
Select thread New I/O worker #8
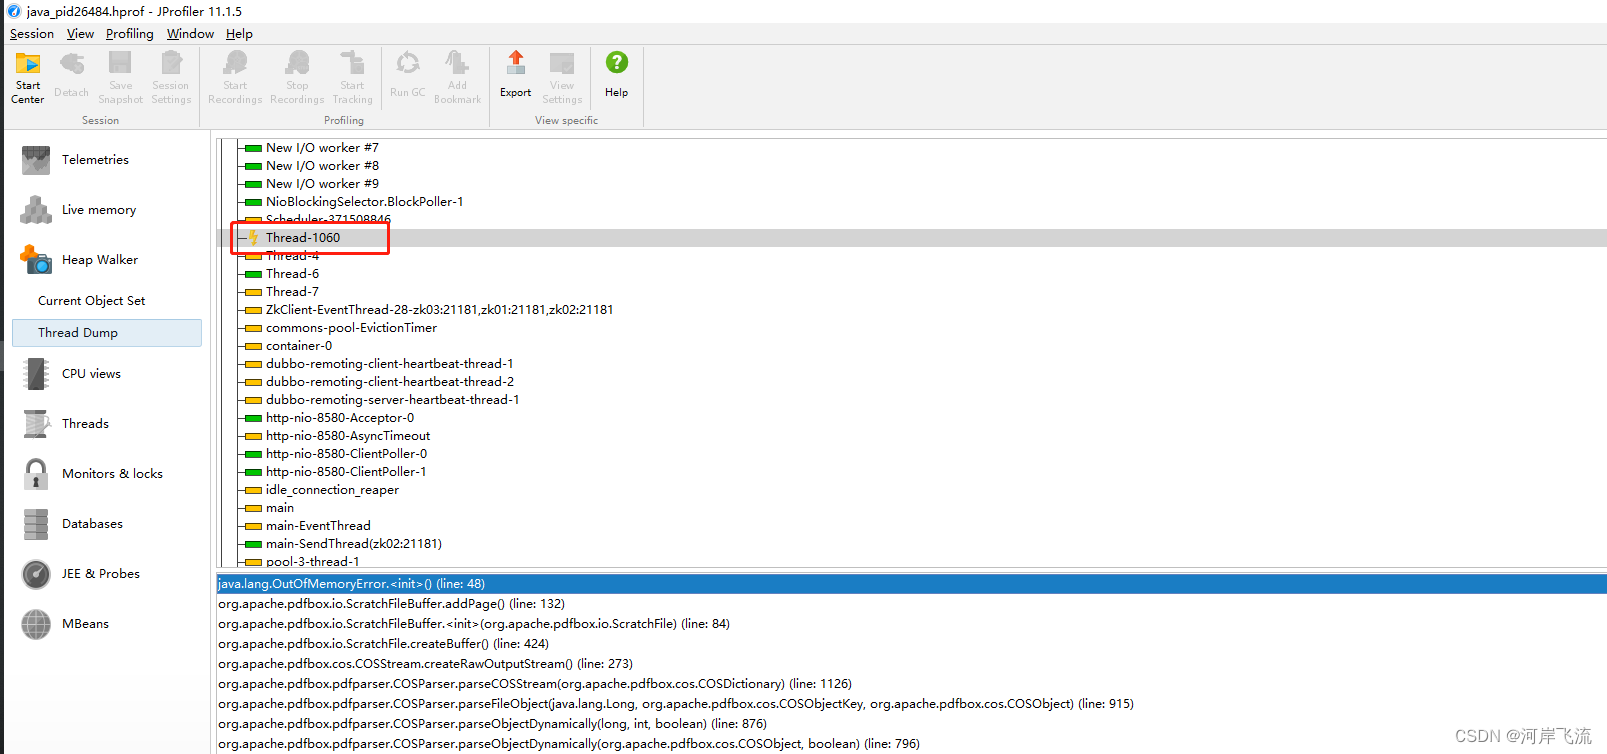[x=322, y=166]
